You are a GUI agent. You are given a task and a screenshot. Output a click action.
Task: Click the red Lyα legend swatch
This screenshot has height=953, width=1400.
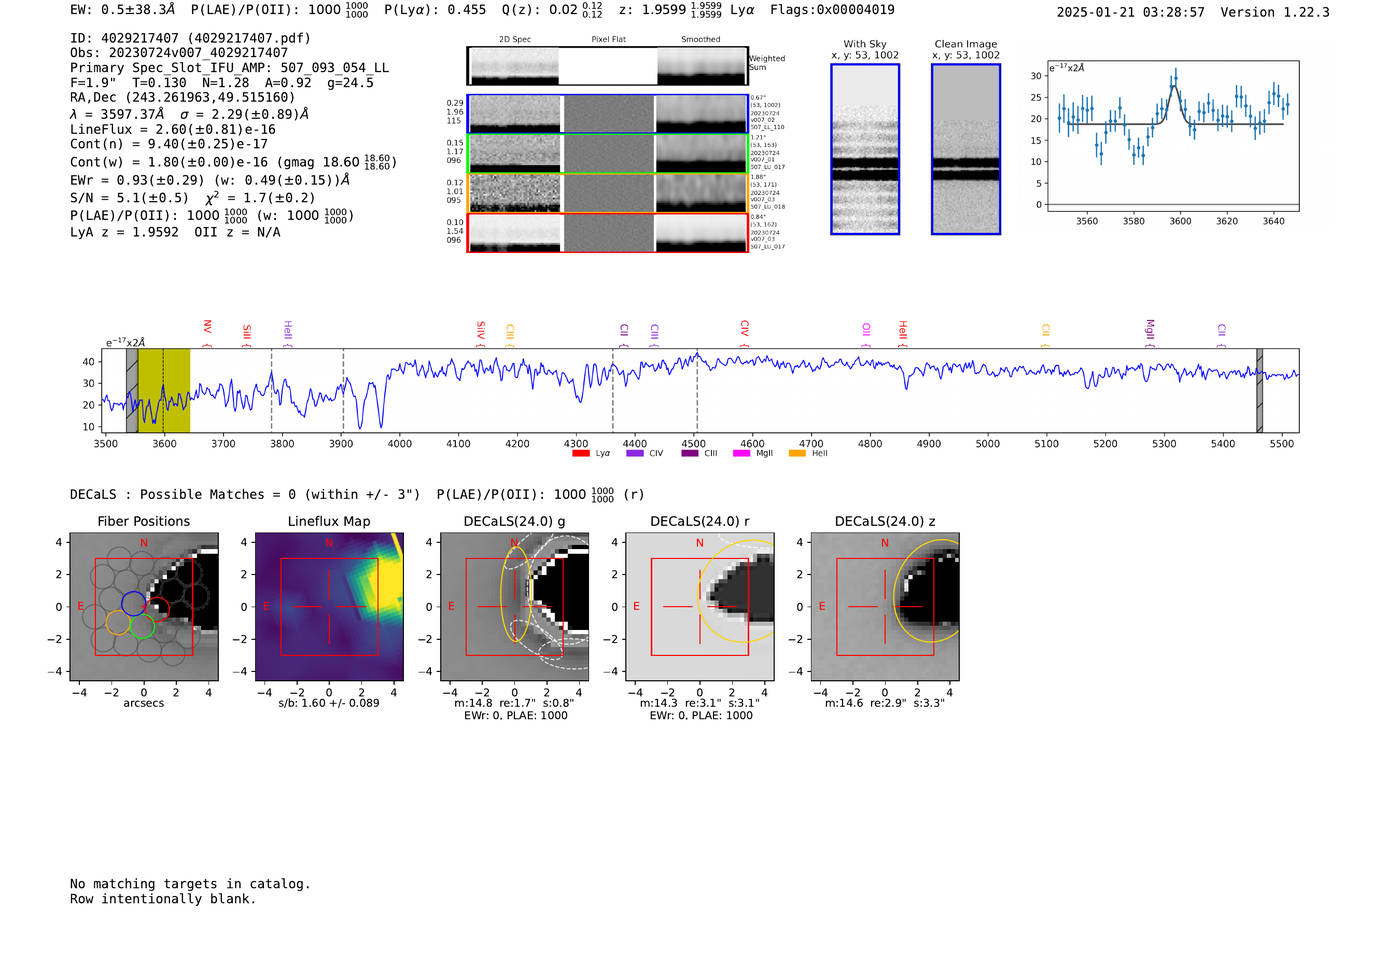[x=580, y=454]
